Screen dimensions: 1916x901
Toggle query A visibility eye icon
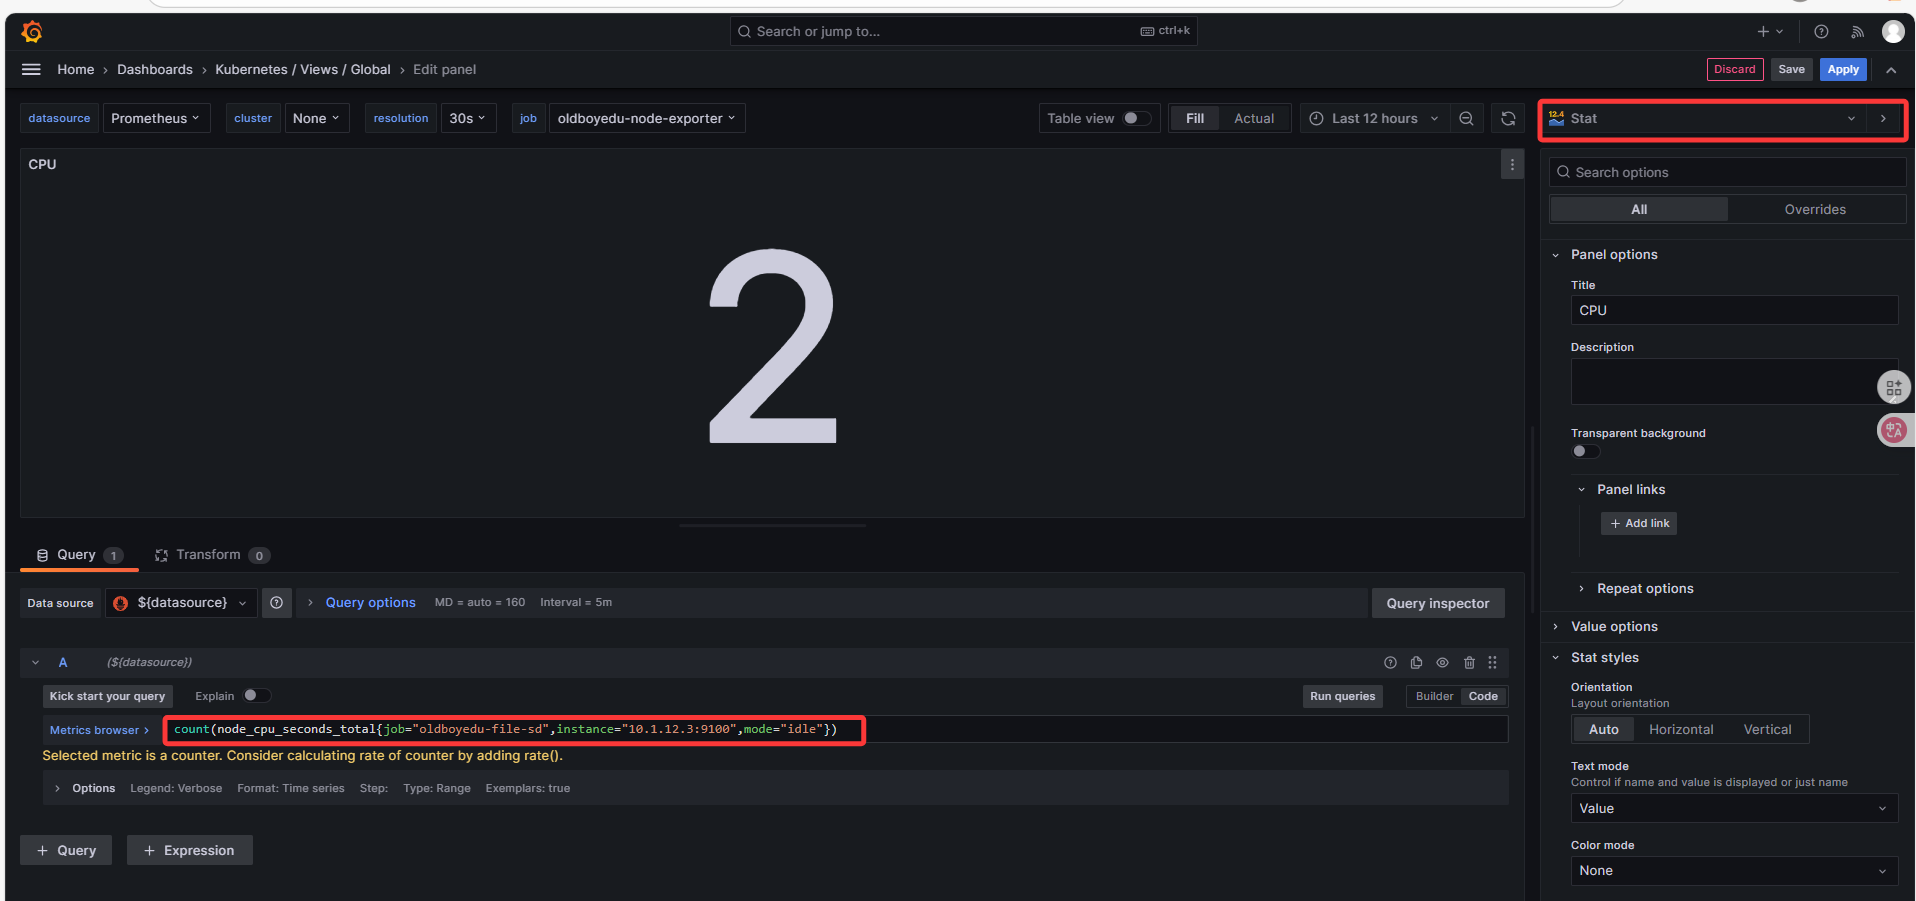(x=1442, y=662)
